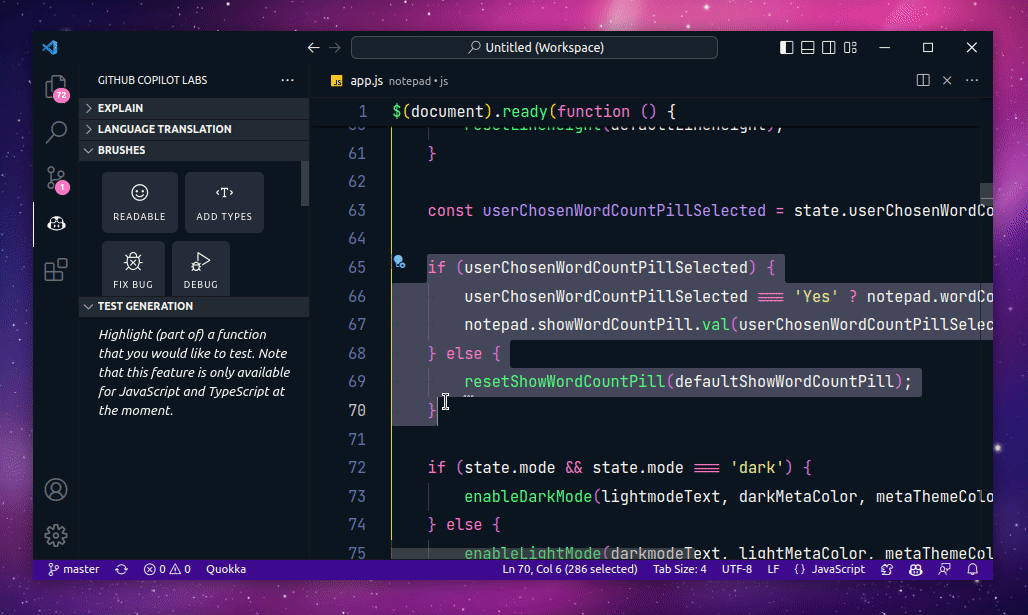
Task: Toggle the primary sidebar visibility
Action: [786, 47]
